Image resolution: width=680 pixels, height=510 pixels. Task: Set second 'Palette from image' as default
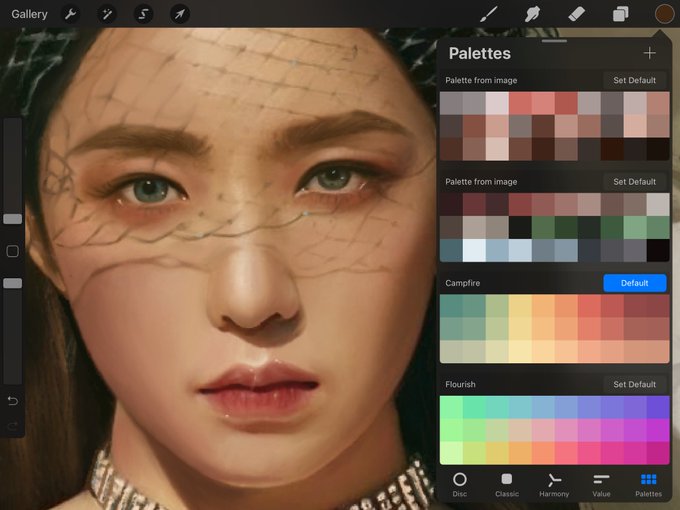point(634,182)
